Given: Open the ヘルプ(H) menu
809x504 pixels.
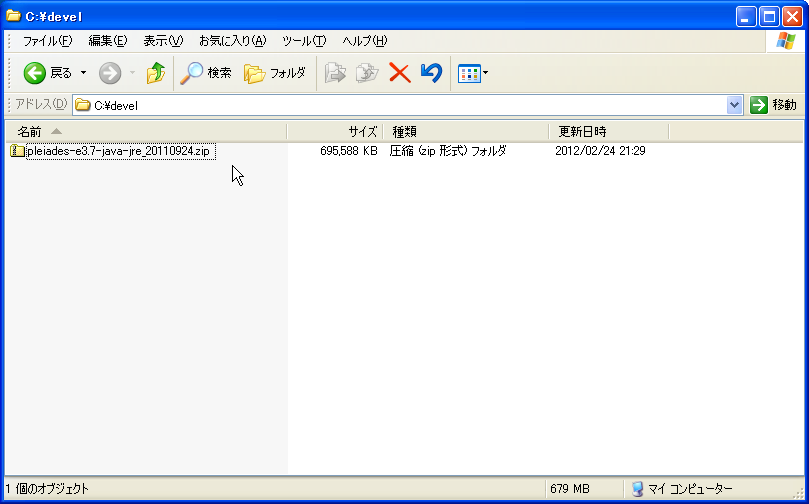Looking at the screenshot, I should (364, 41).
